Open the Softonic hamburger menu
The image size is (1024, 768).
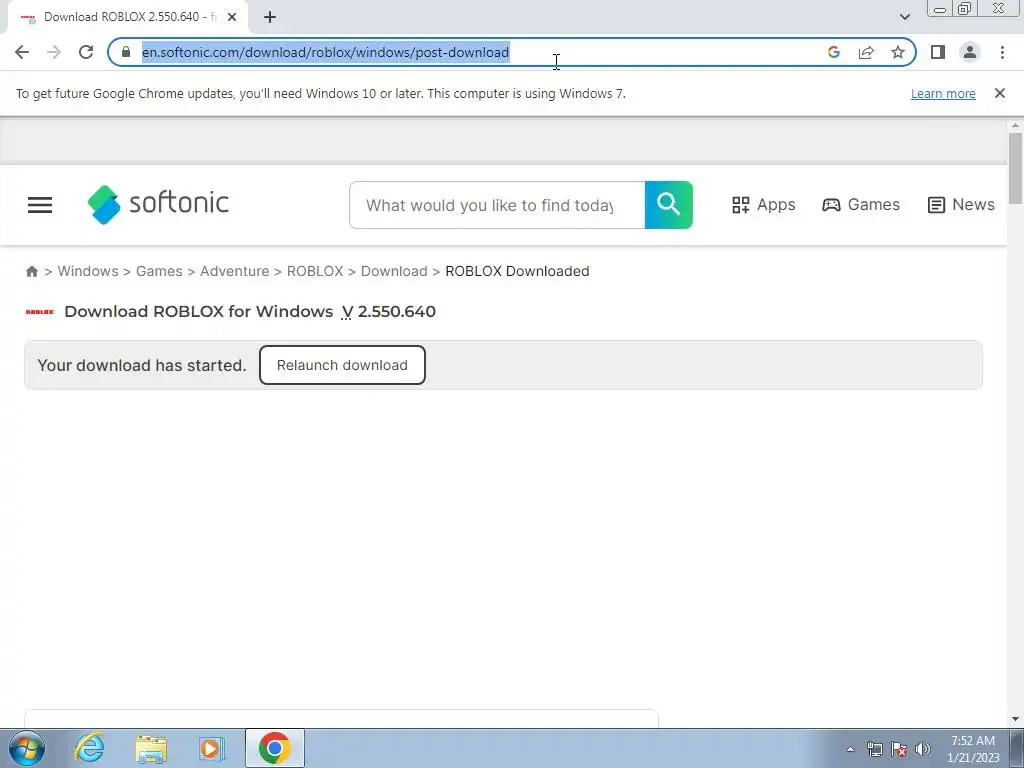[x=40, y=205]
